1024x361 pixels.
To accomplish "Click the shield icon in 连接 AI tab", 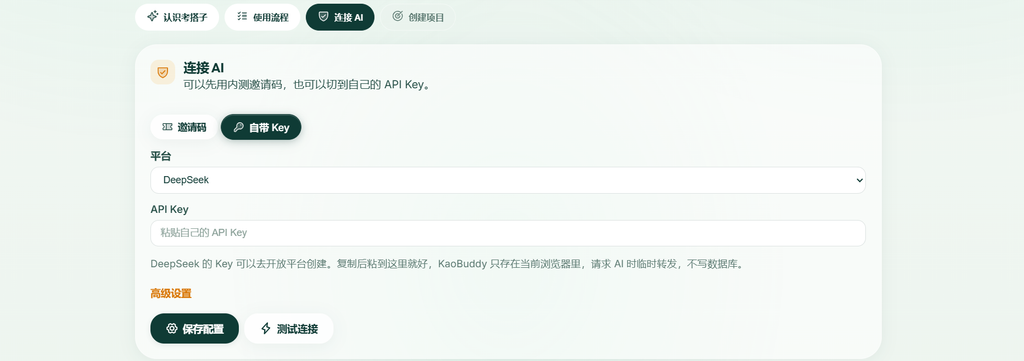I will (323, 16).
